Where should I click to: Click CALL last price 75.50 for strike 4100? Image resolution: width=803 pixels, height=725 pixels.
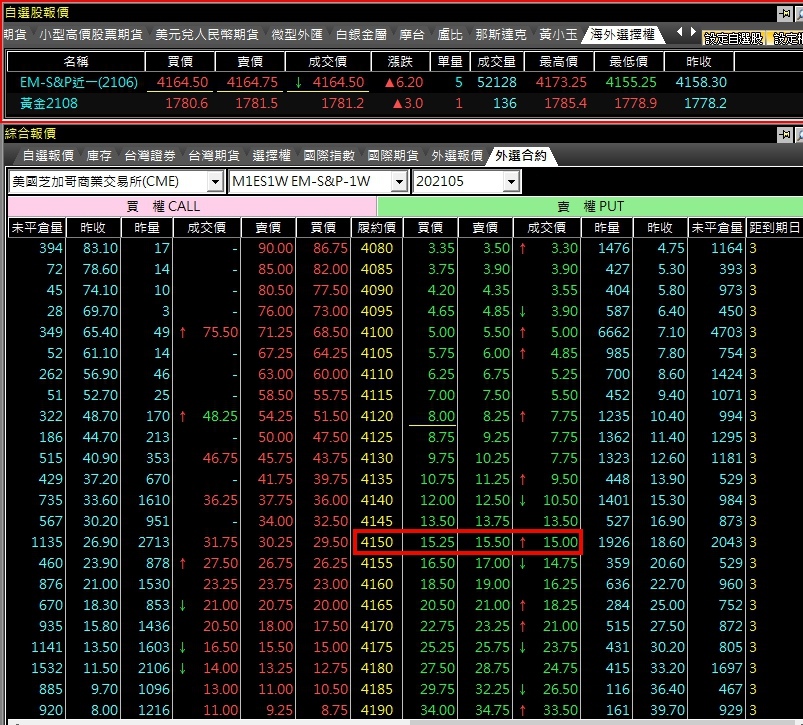point(220,332)
